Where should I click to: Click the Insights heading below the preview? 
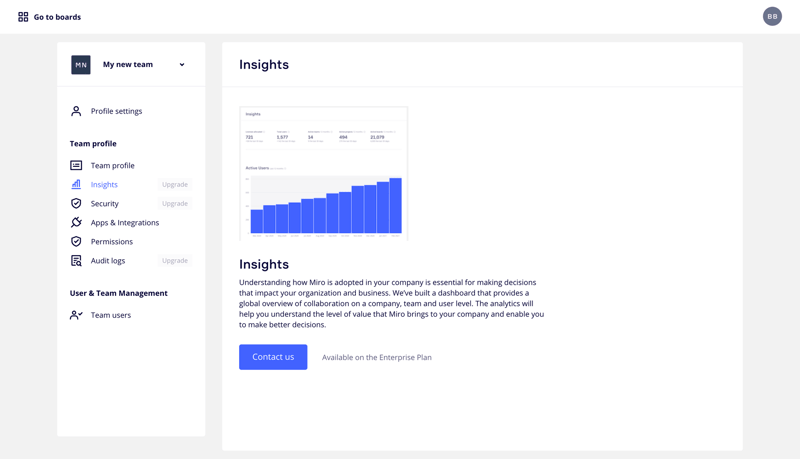(x=264, y=264)
